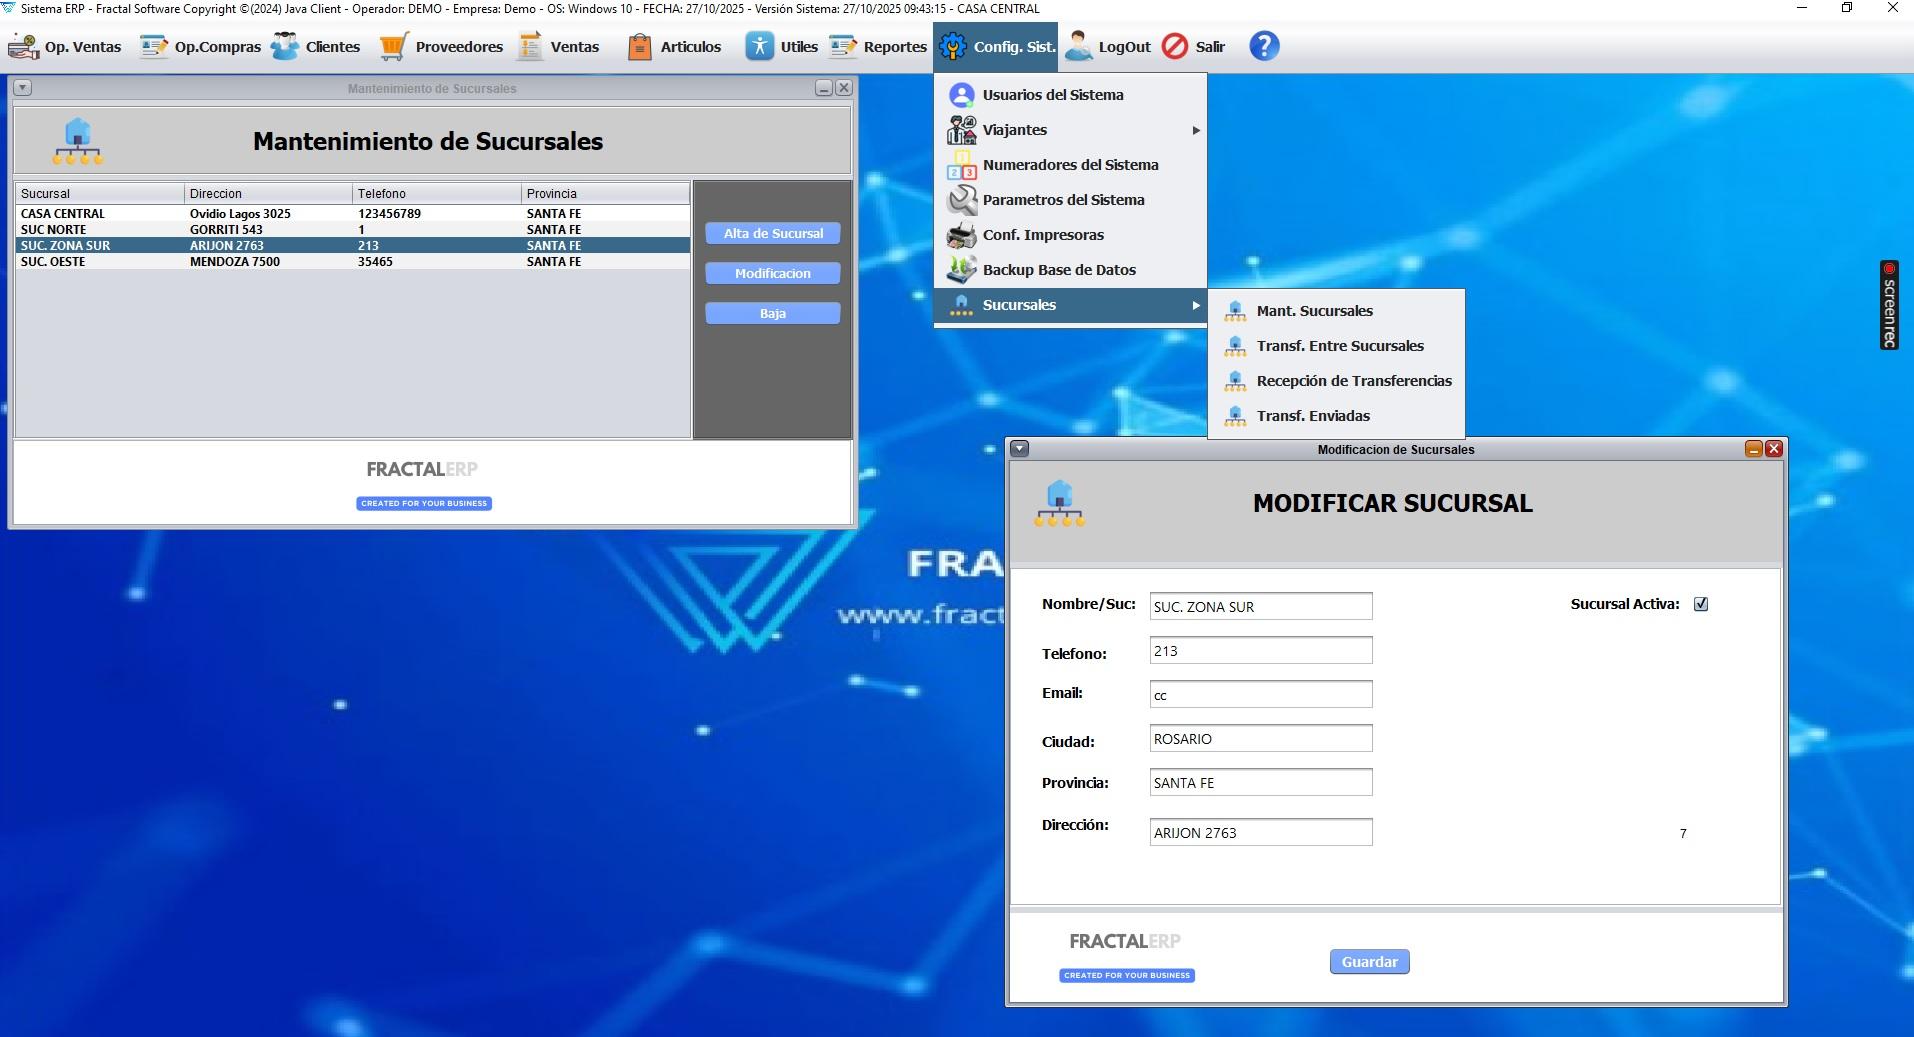Viewport: 1914px width, 1037px height.
Task: Toggle the Sucursal Activa checkbox
Action: click(x=1701, y=604)
